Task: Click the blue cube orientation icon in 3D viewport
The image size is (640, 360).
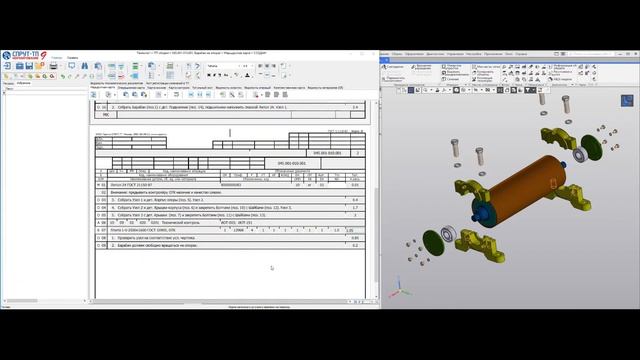Action: (627, 100)
